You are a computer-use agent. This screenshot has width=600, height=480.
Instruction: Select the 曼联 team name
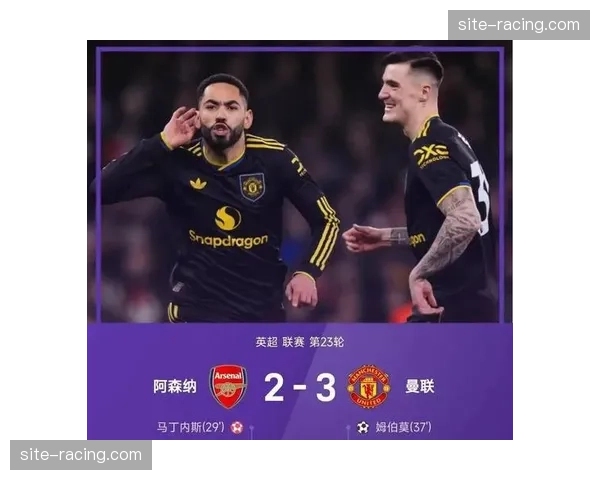420,387
